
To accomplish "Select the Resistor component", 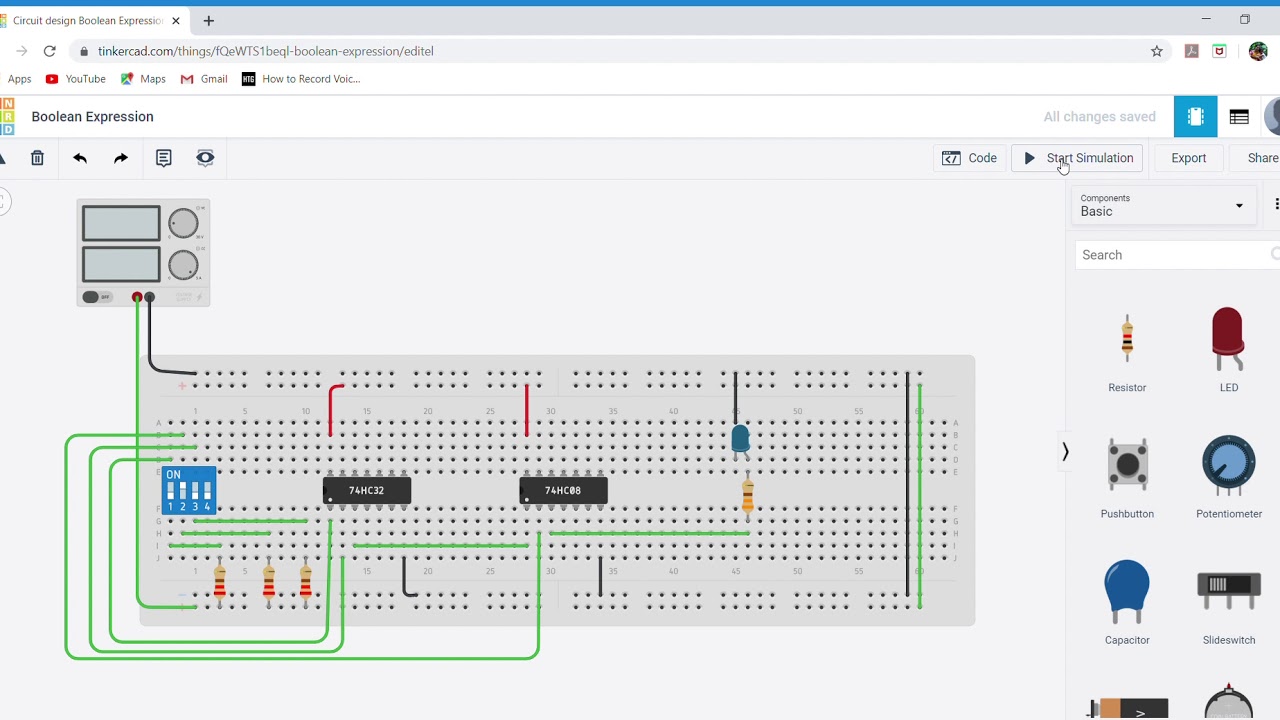I will pyautogui.click(x=1127, y=347).
